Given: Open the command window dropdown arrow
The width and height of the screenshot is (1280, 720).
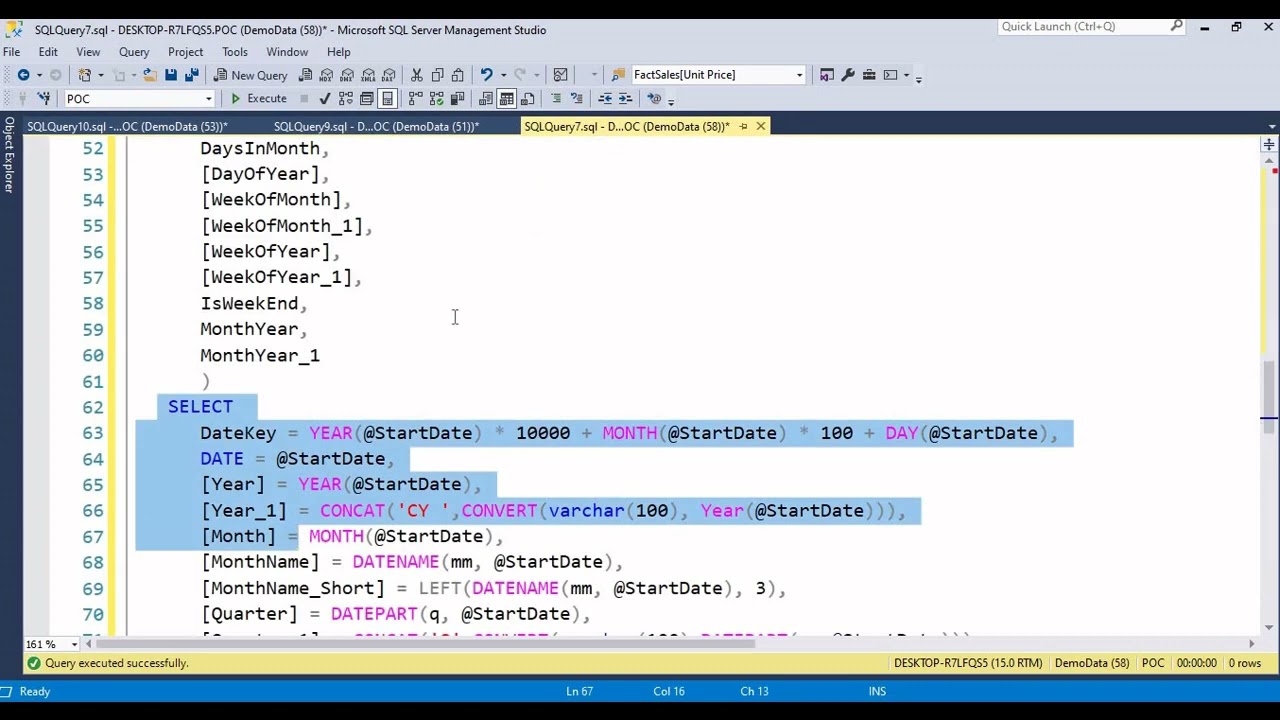Looking at the screenshot, I should [906, 75].
